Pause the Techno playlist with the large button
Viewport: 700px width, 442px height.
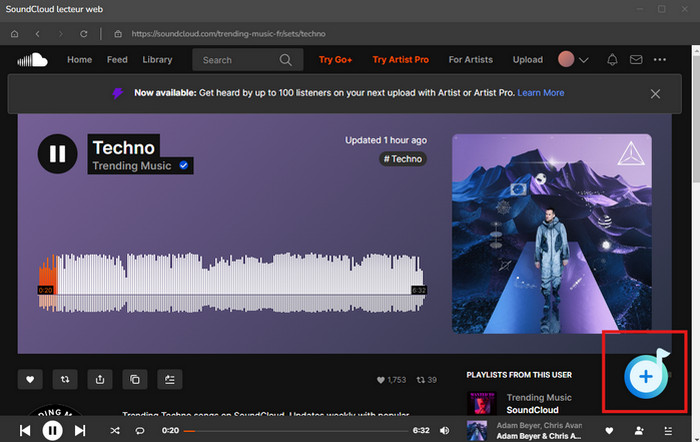coord(58,154)
